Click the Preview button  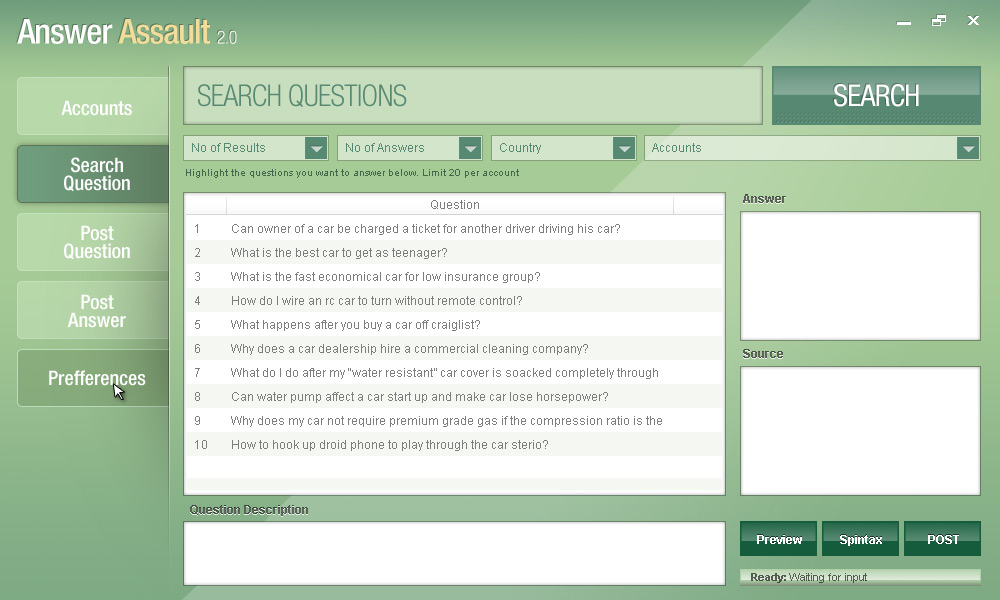pos(779,539)
